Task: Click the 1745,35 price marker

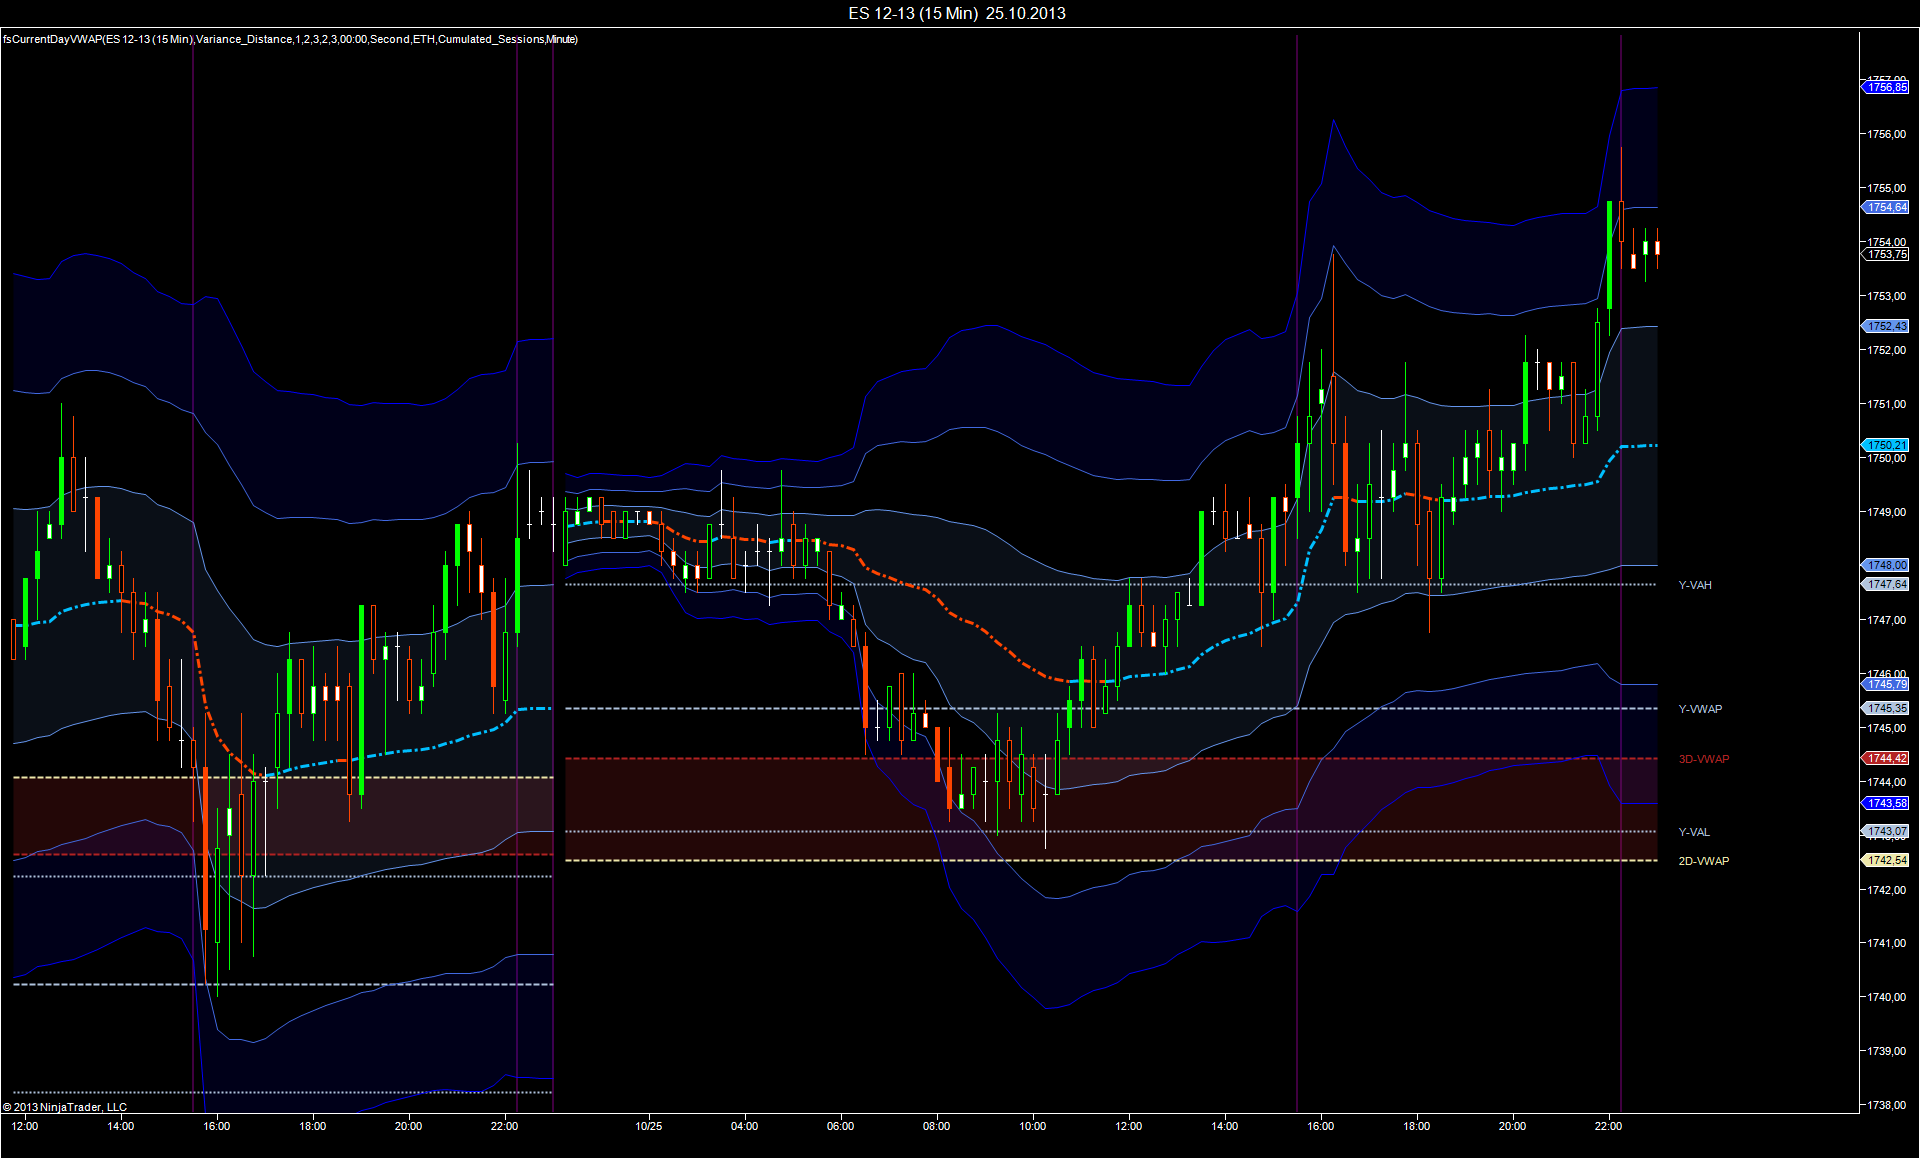Action: click(x=1886, y=709)
